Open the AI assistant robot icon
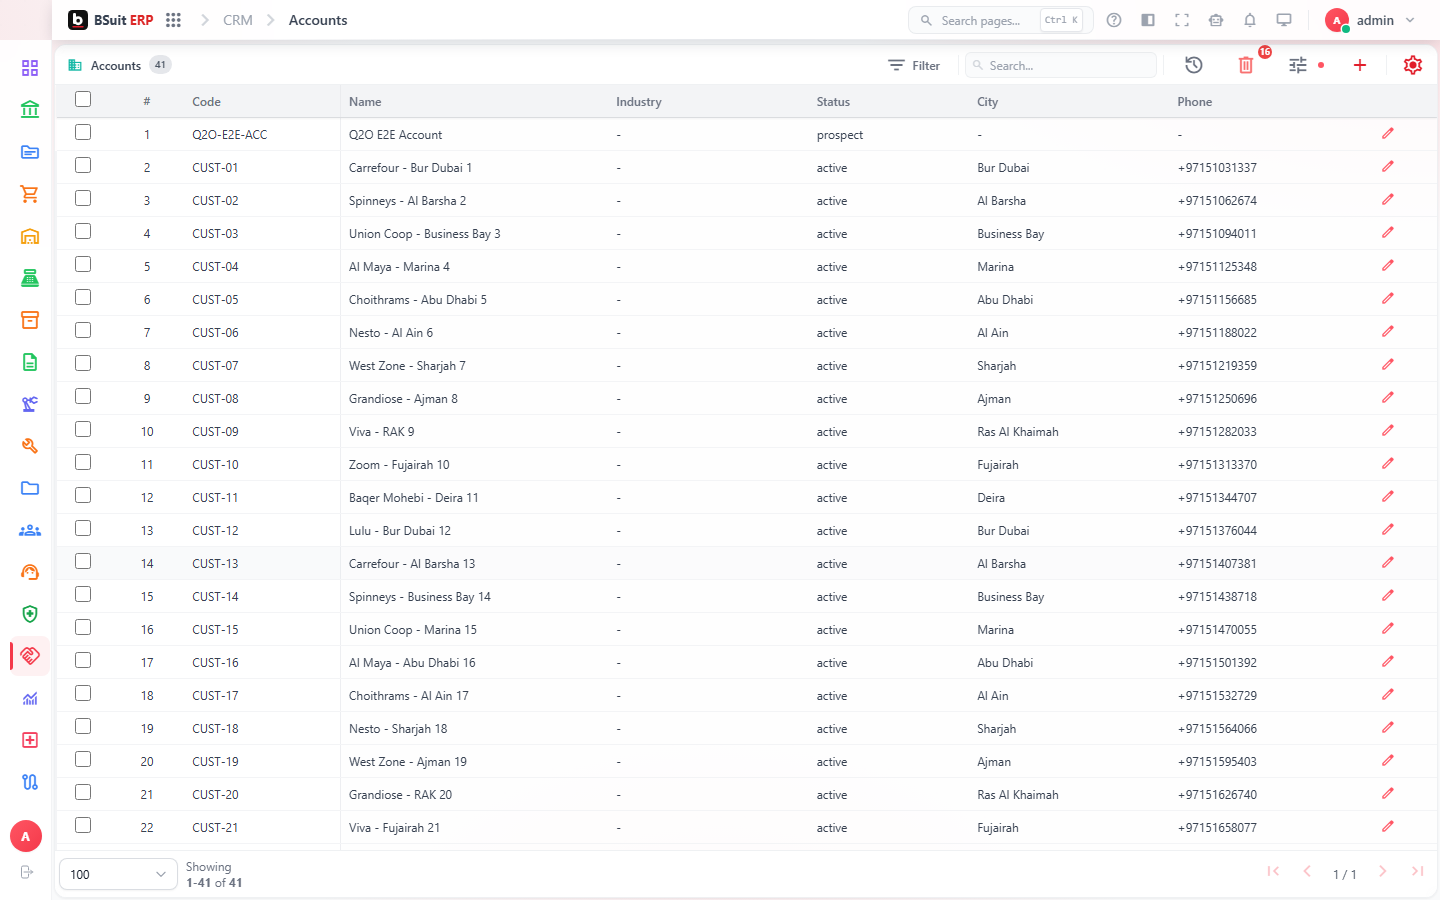The width and height of the screenshot is (1440, 900). 1216,20
